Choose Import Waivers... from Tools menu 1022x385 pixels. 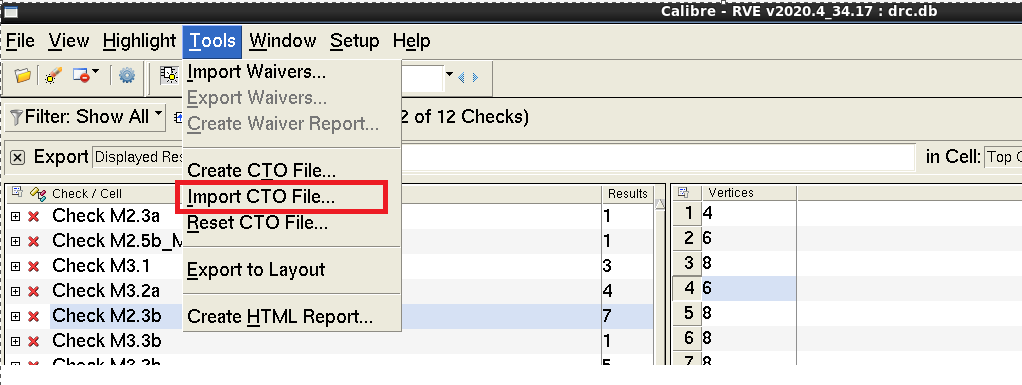click(291, 72)
